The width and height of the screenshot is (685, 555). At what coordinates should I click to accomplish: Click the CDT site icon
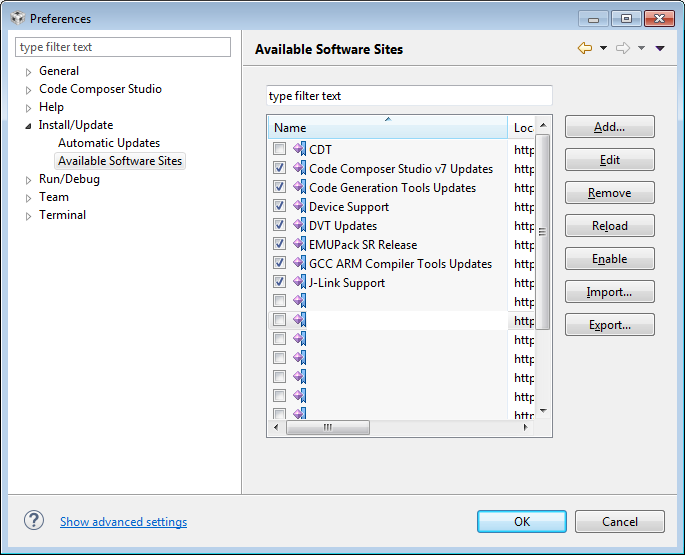300,149
